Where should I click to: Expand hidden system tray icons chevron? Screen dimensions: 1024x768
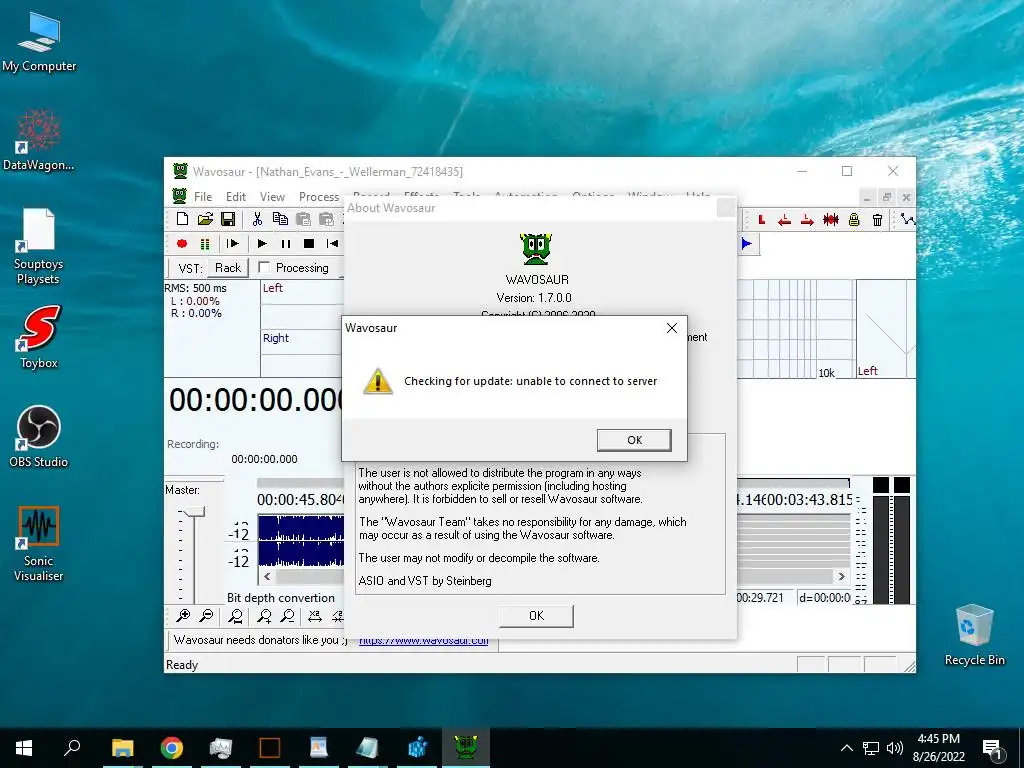tap(846, 748)
